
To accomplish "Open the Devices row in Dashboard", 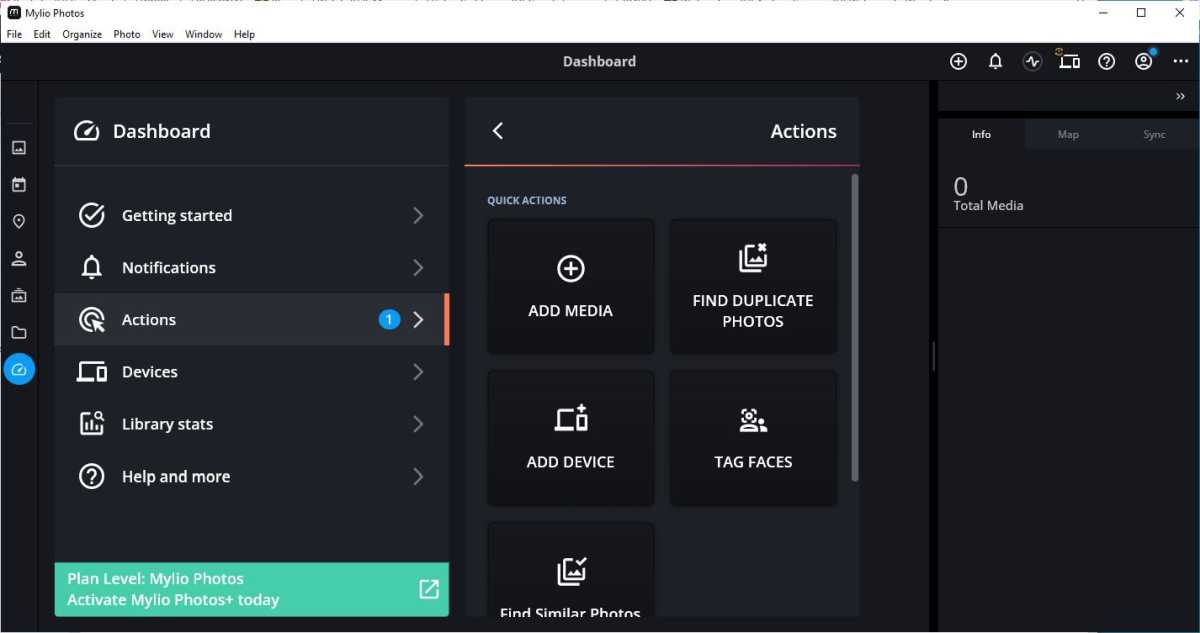I will click(x=251, y=372).
